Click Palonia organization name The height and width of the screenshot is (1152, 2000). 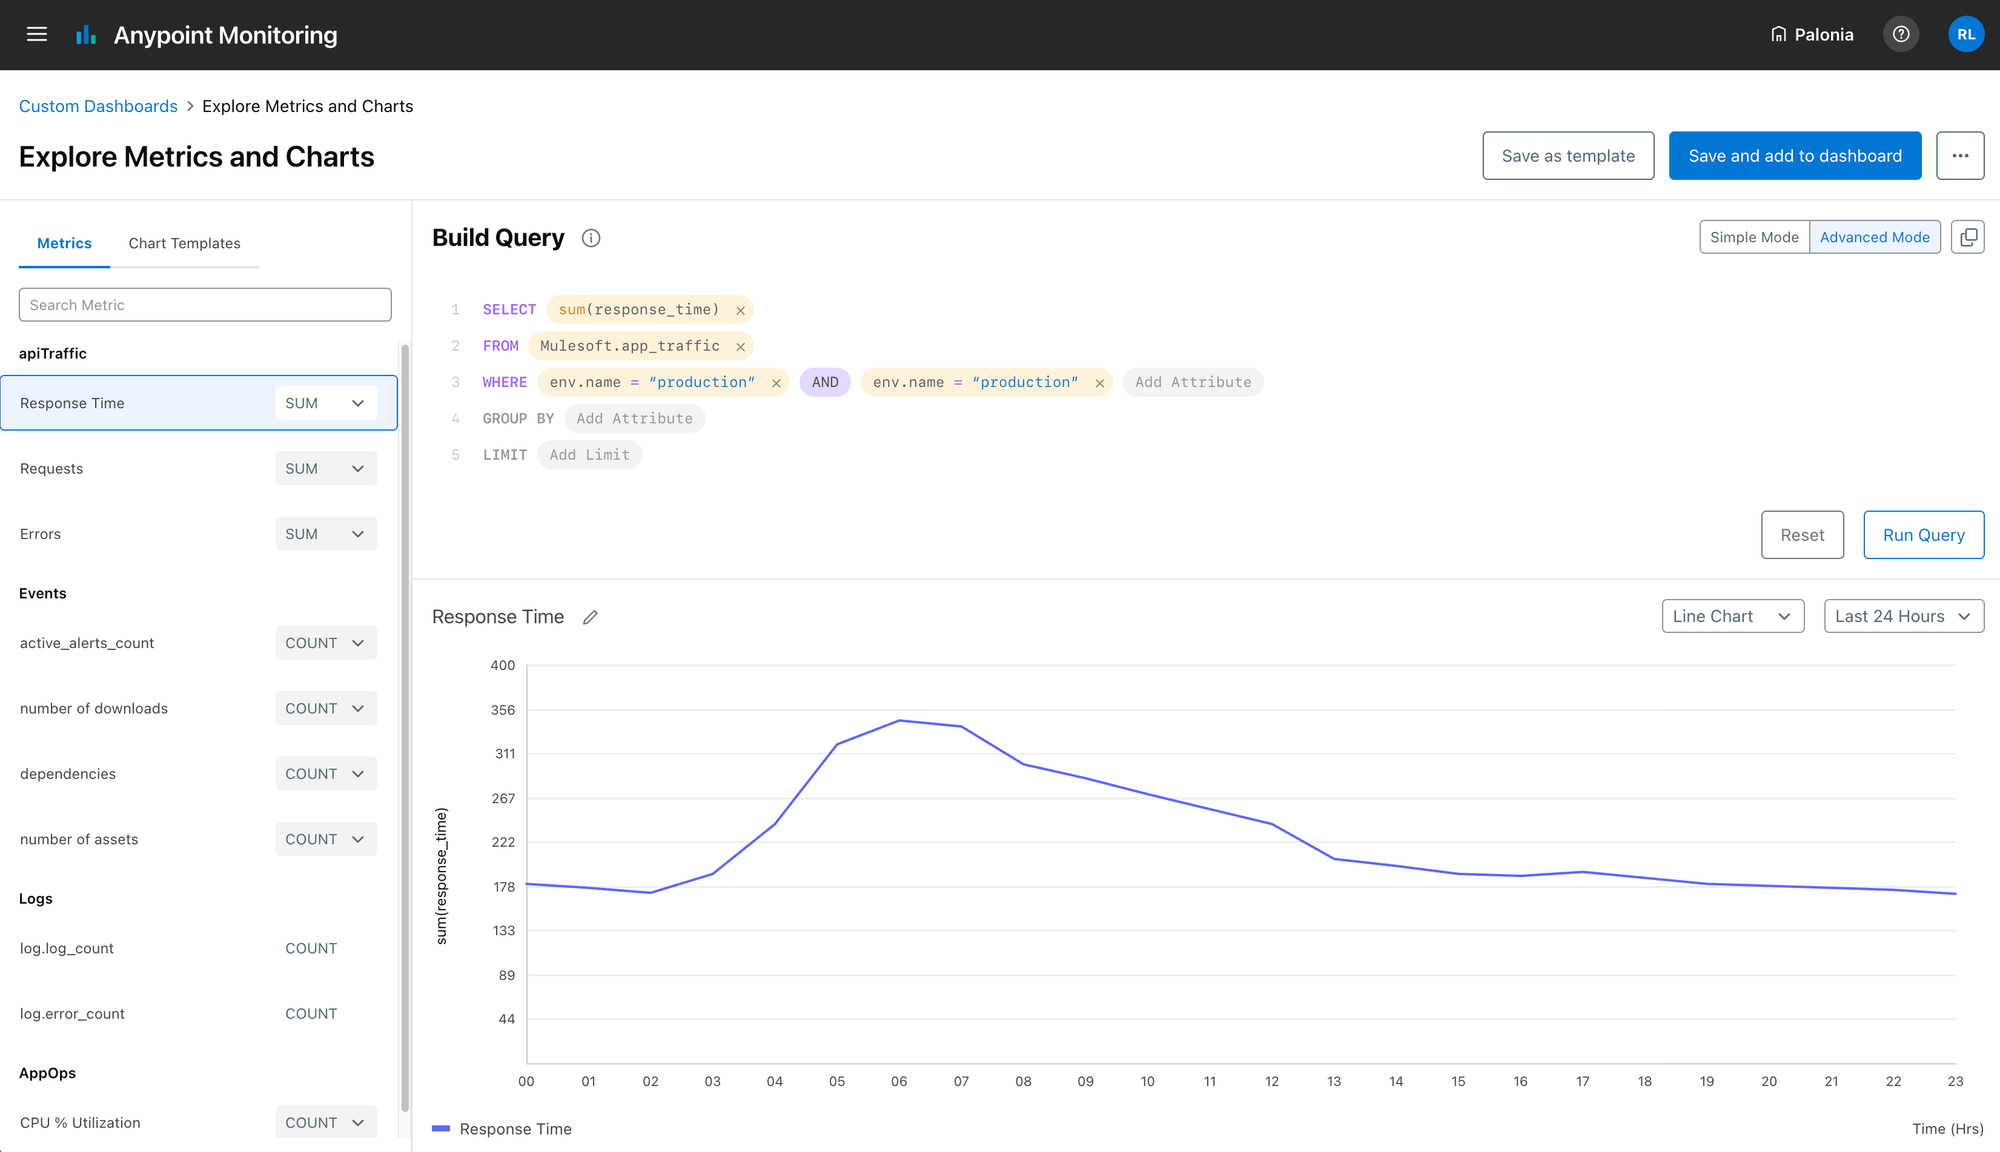point(1823,35)
